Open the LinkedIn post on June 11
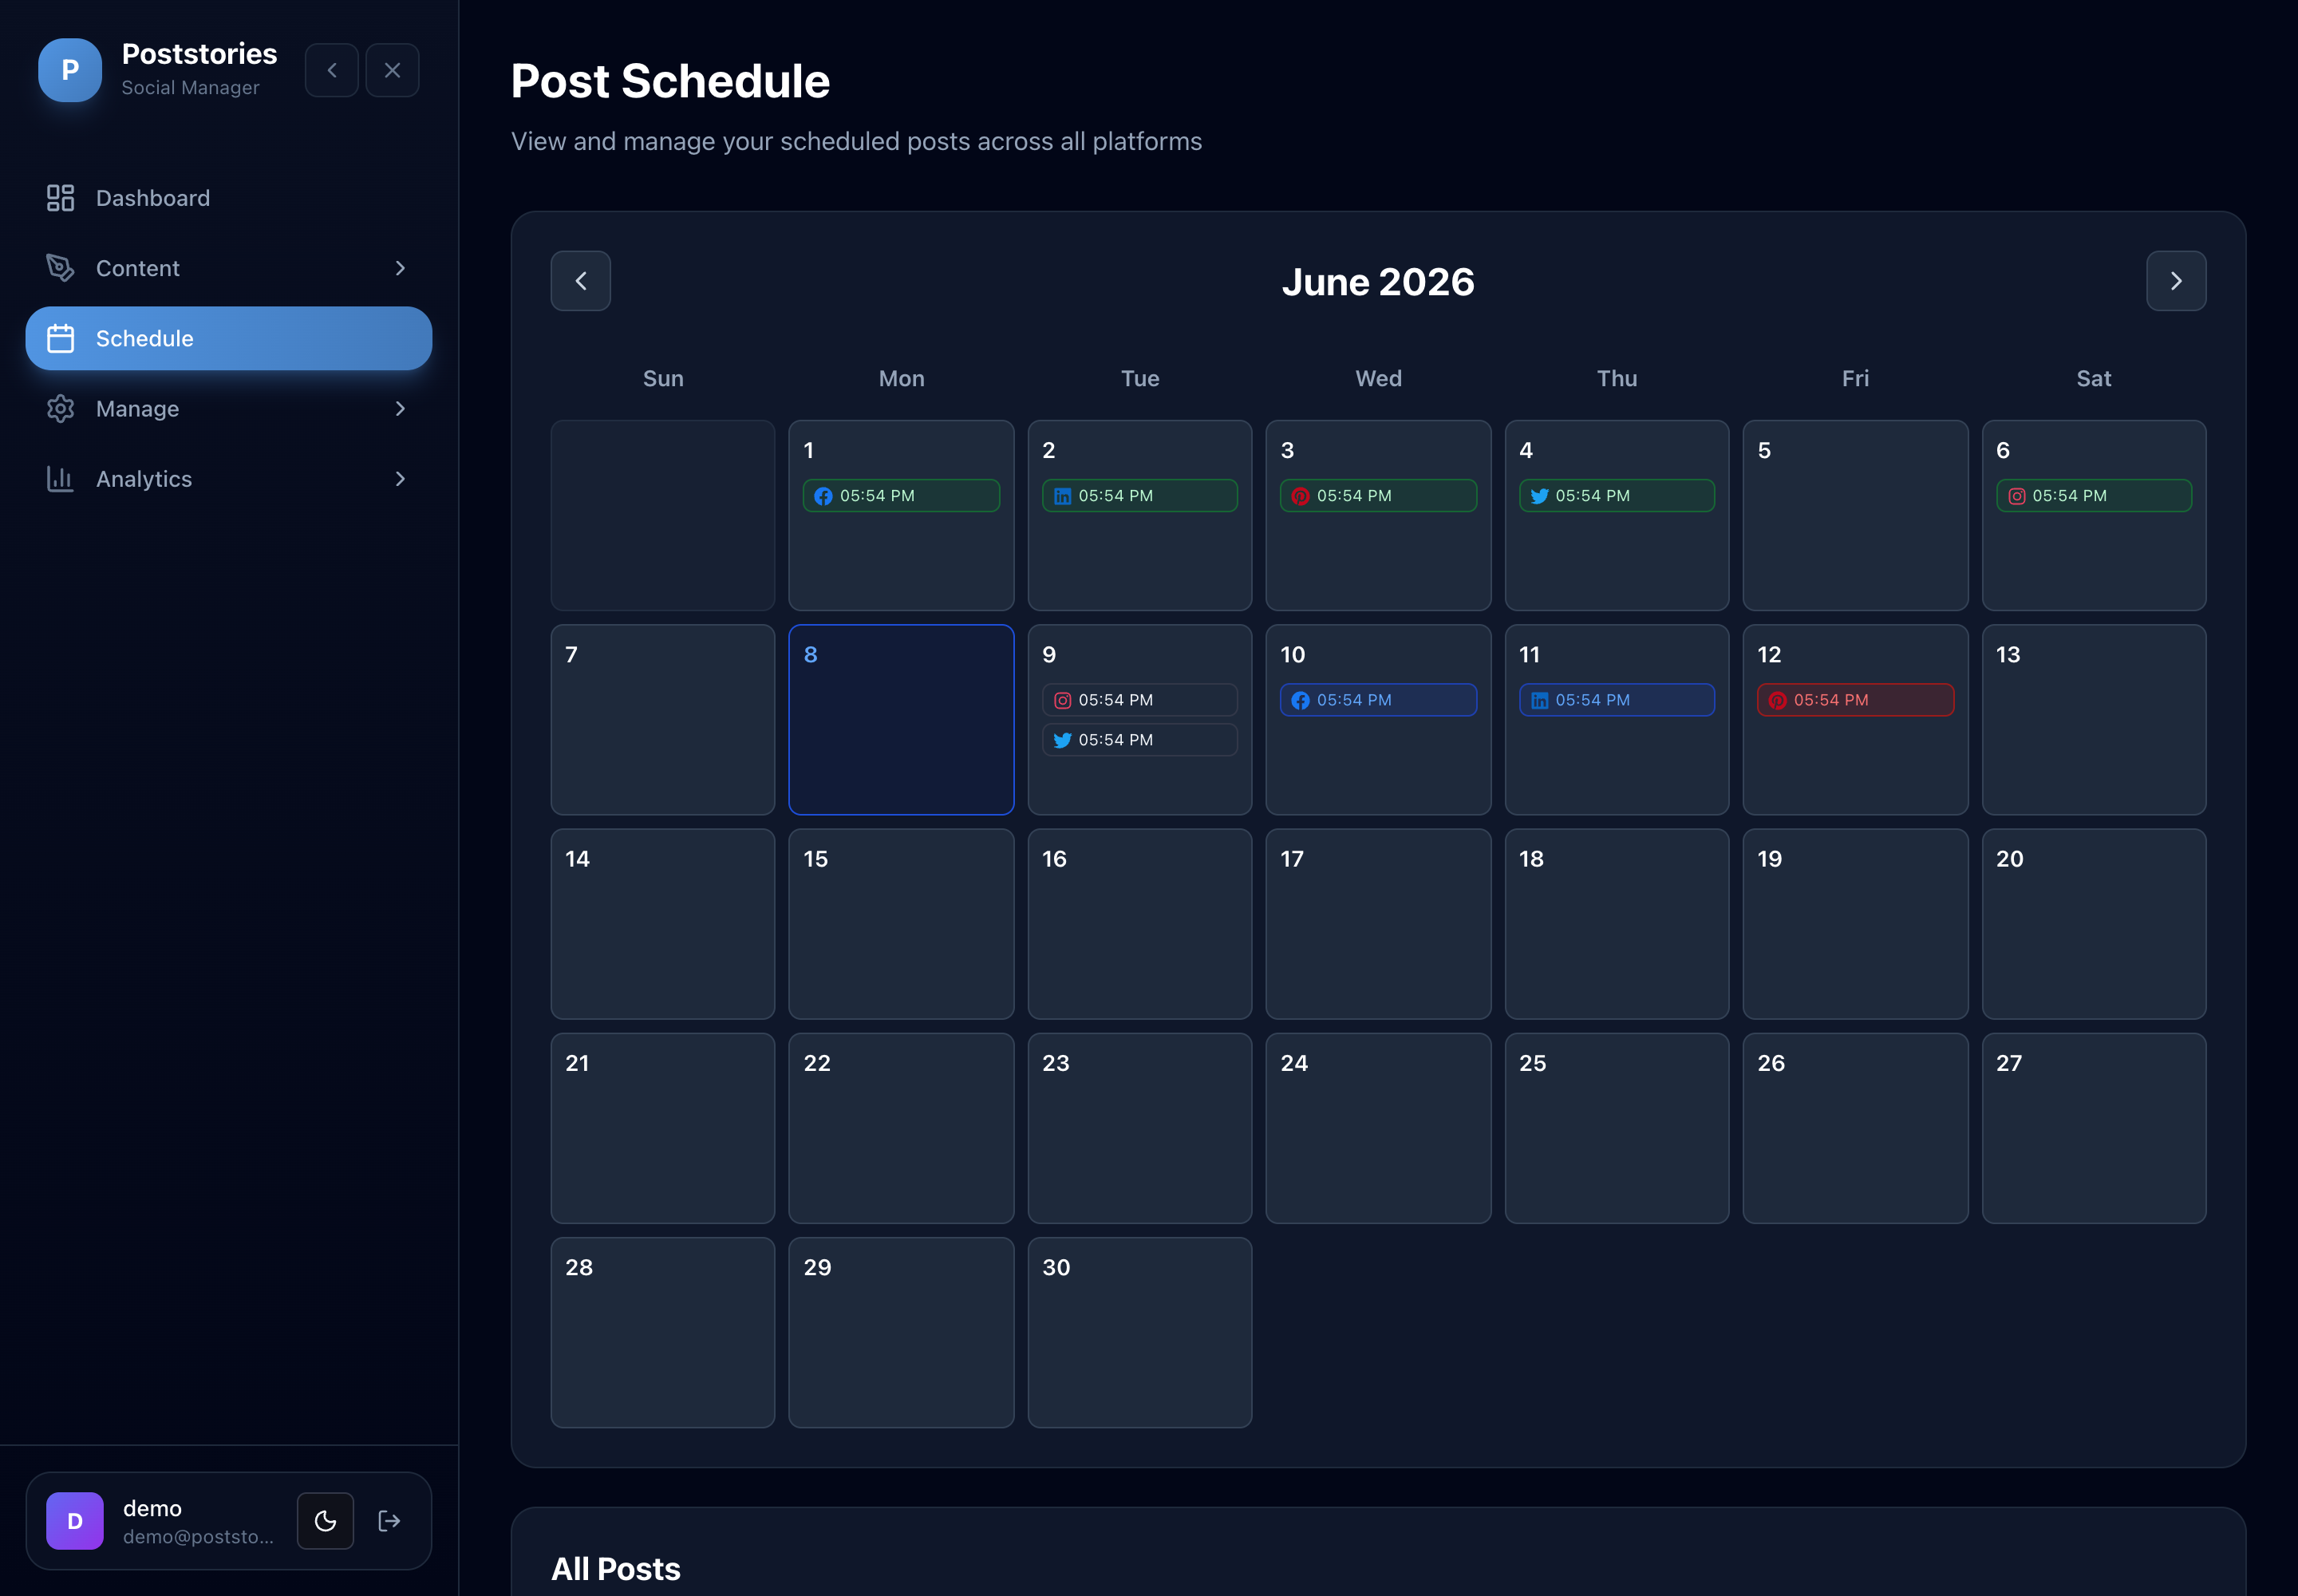 [x=1617, y=700]
